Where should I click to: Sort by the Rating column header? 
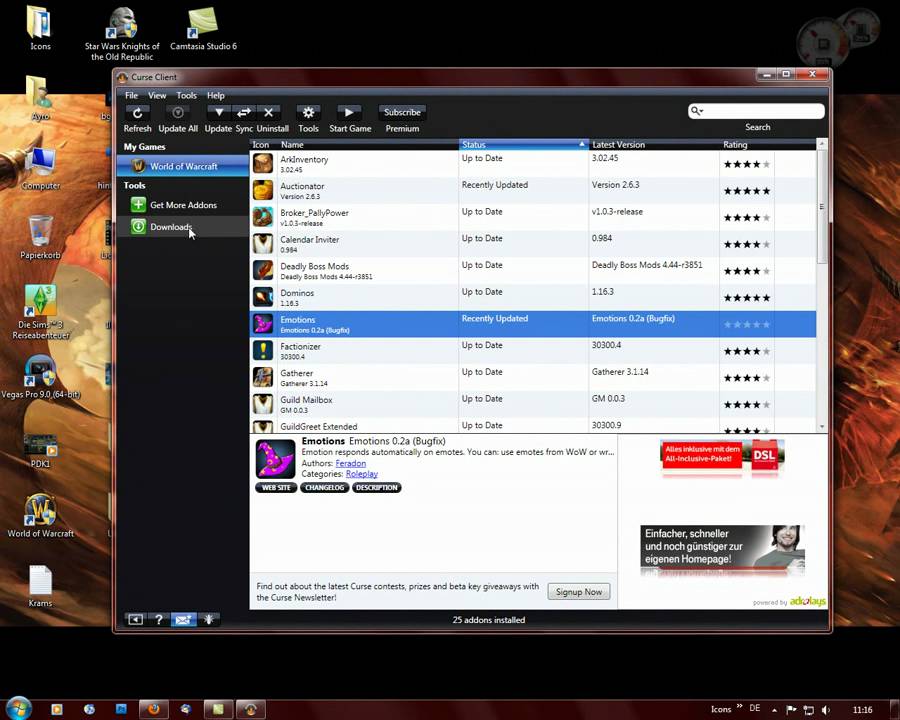[x=746, y=145]
